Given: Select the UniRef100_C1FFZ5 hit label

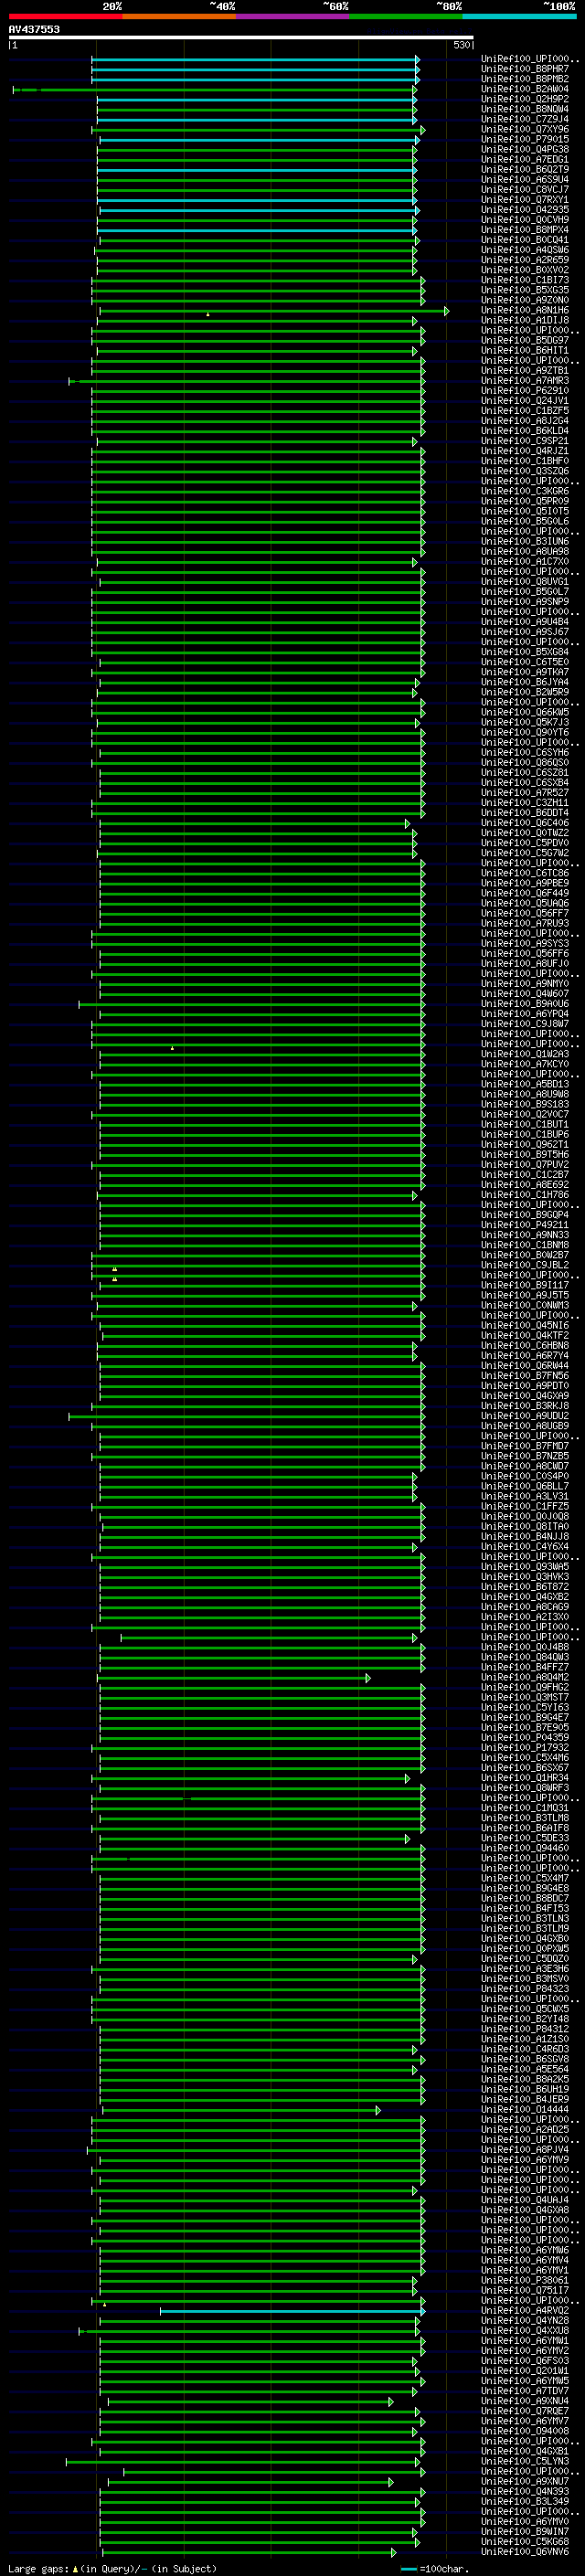Looking at the screenshot, I should [x=525, y=1506].
